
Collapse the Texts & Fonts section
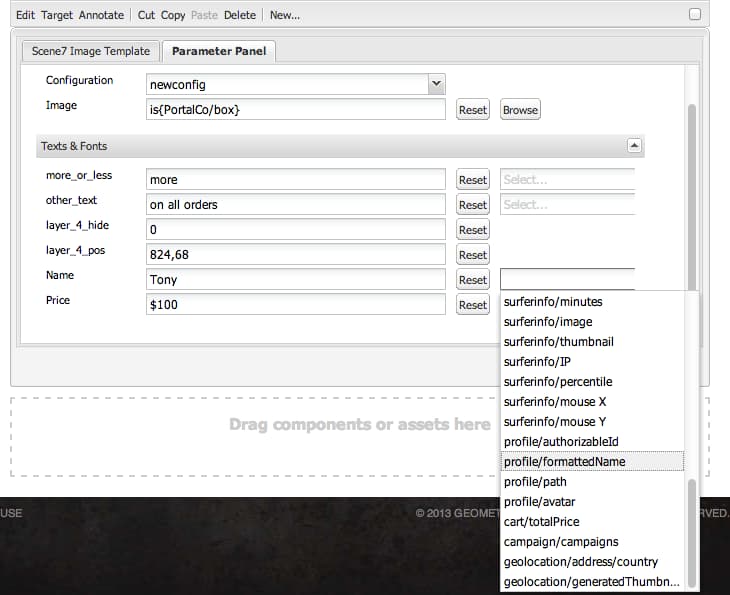point(634,146)
